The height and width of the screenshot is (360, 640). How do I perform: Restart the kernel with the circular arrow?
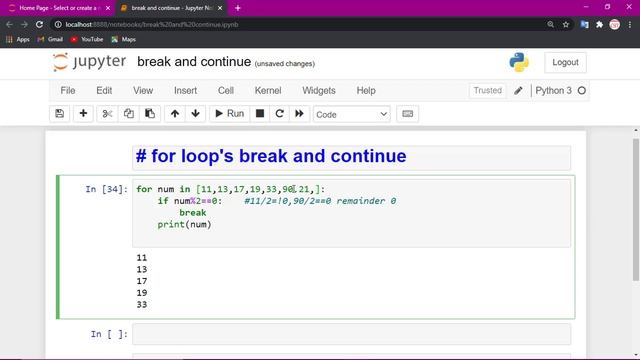click(279, 113)
